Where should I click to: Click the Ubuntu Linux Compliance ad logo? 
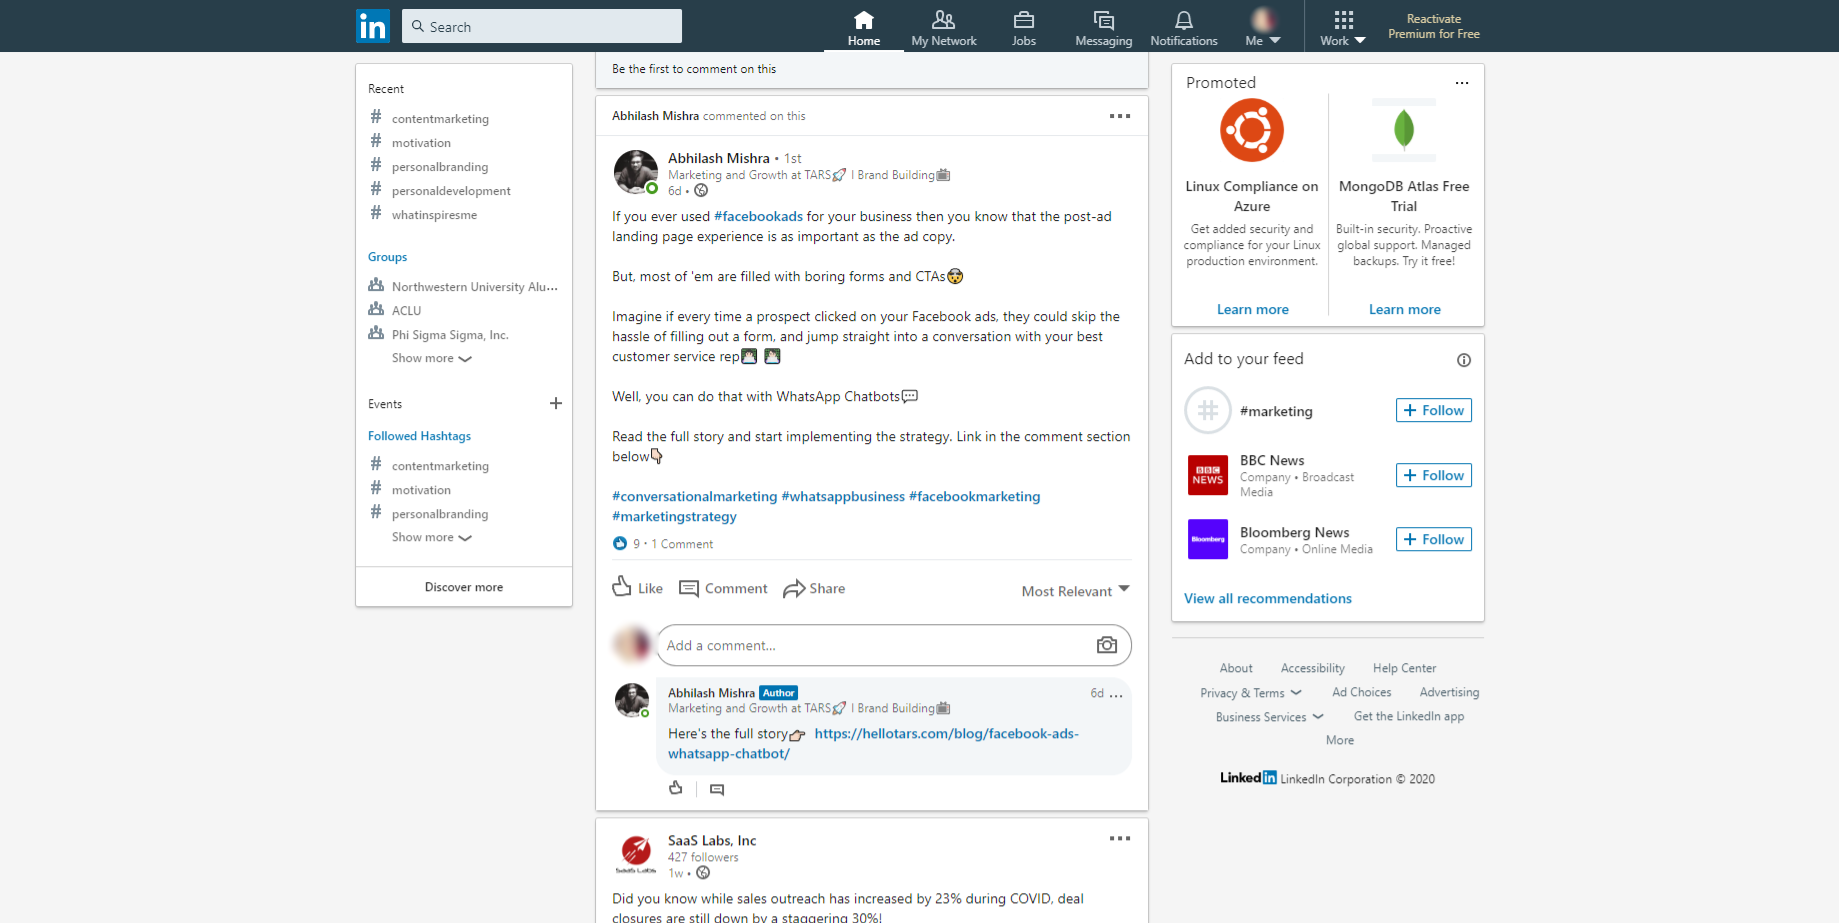click(1252, 130)
